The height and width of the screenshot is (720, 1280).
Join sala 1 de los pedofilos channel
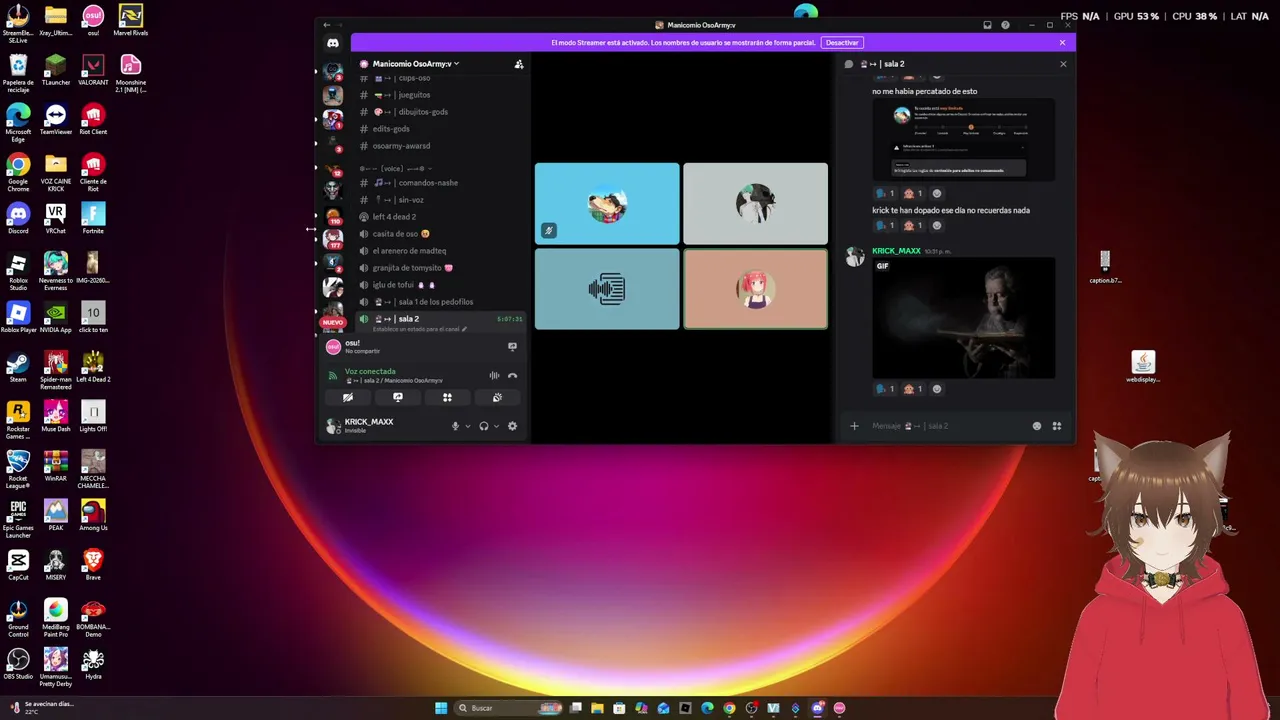click(439, 302)
